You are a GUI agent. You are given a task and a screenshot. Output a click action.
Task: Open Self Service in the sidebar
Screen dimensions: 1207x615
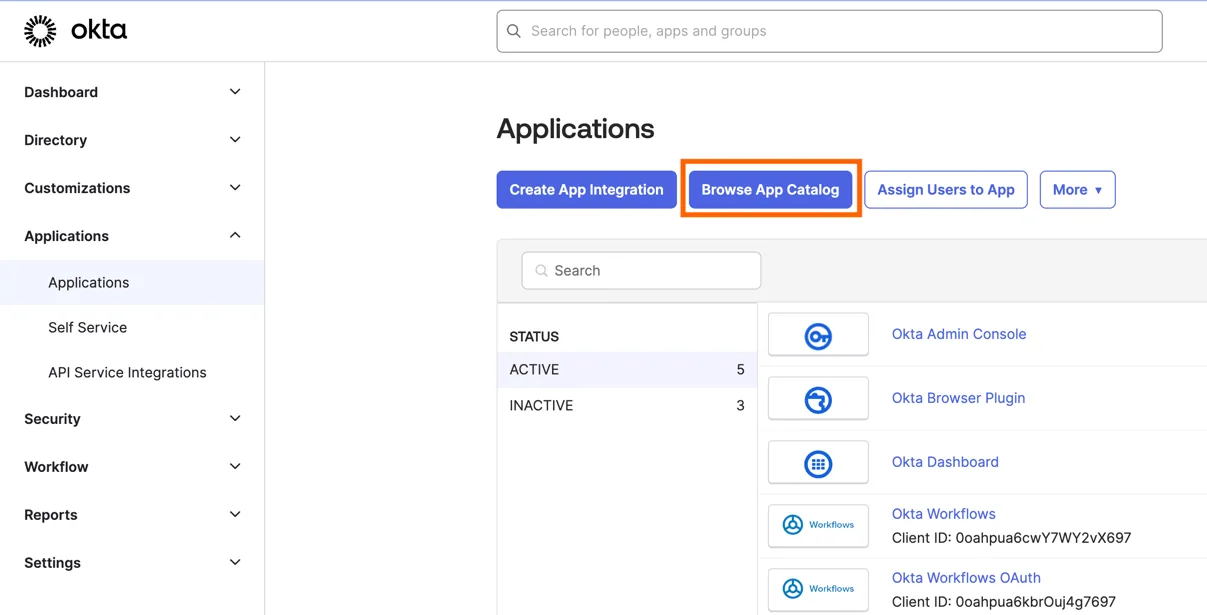87,328
